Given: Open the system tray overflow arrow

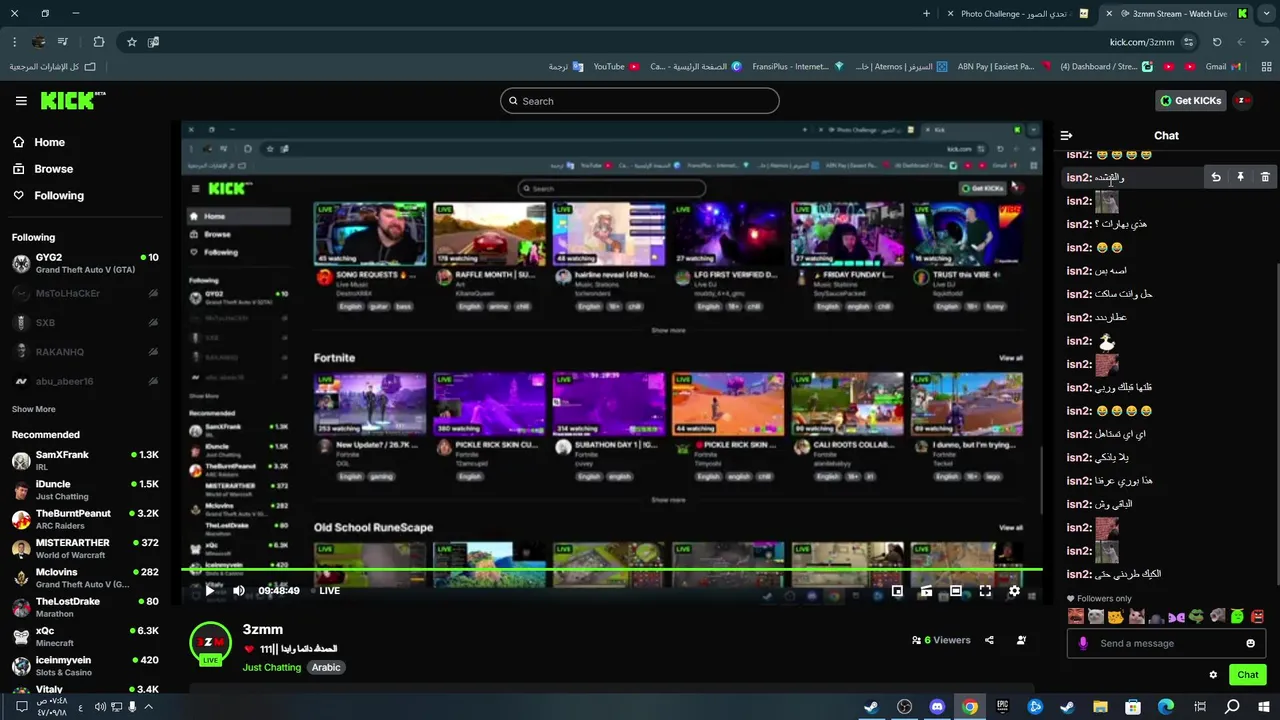Looking at the screenshot, I should pyautogui.click(x=149, y=707).
